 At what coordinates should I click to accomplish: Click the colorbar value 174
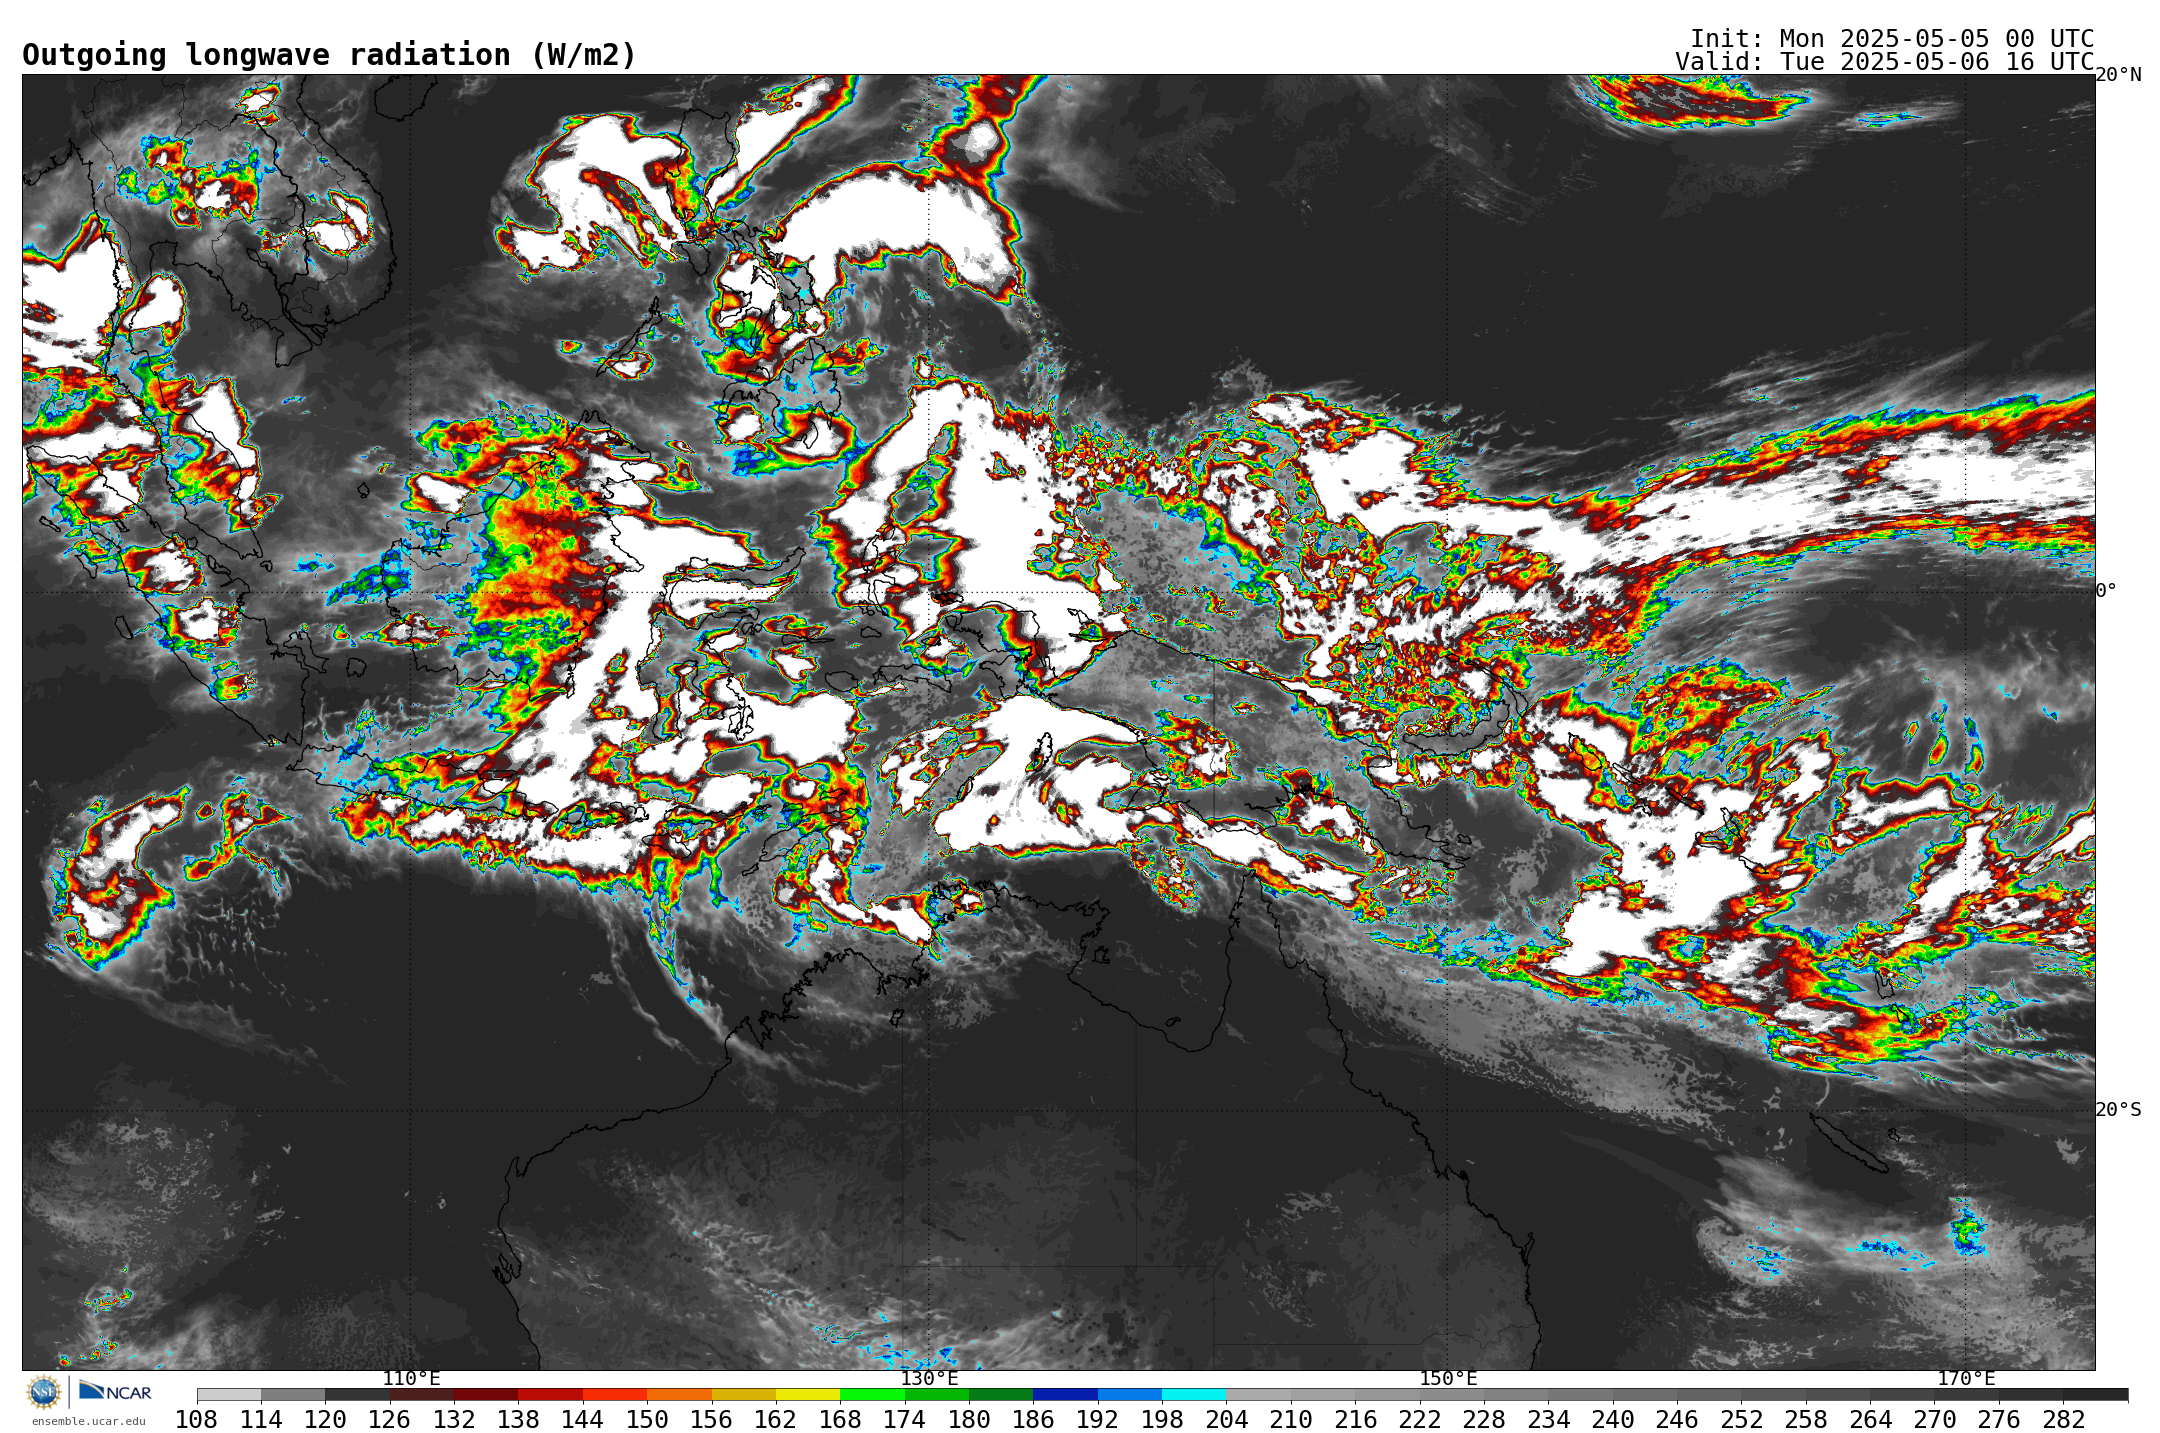click(904, 1420)
